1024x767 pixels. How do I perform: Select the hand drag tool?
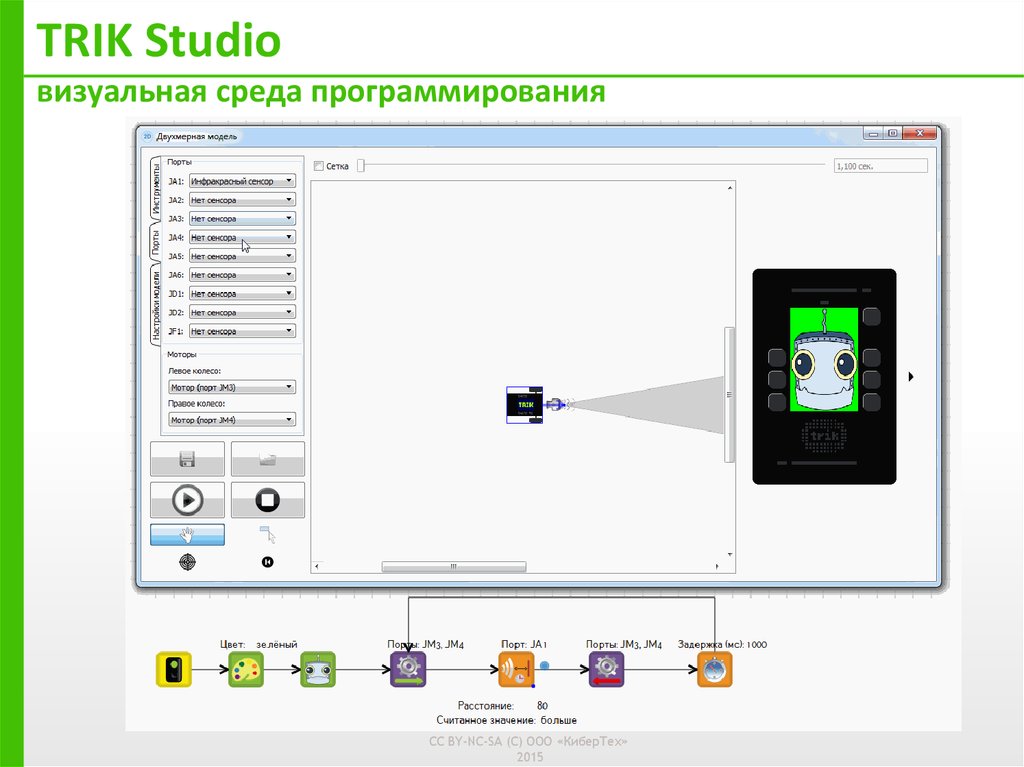pos(187,535)
